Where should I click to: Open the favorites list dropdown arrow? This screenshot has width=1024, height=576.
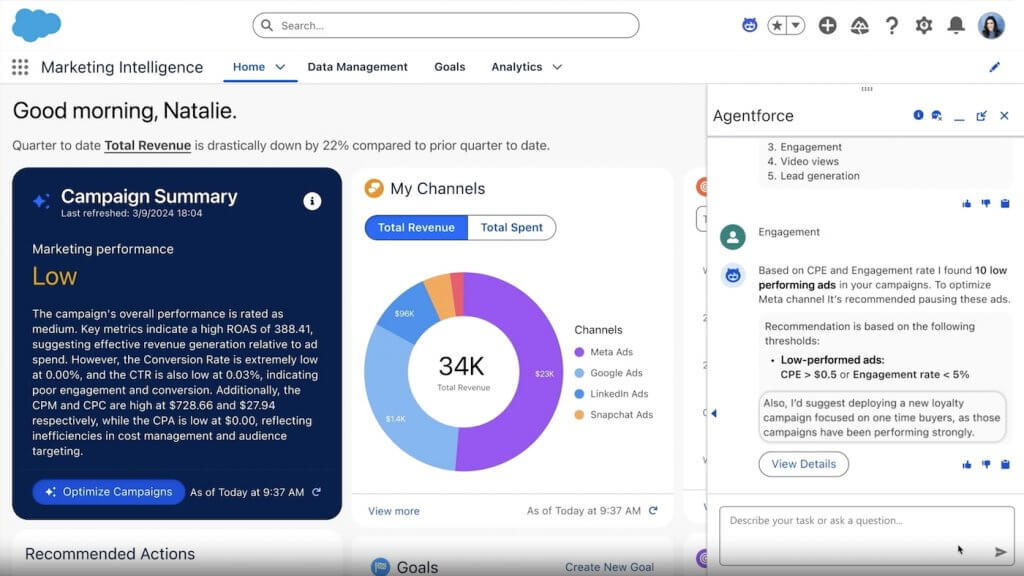pos(793,25)
